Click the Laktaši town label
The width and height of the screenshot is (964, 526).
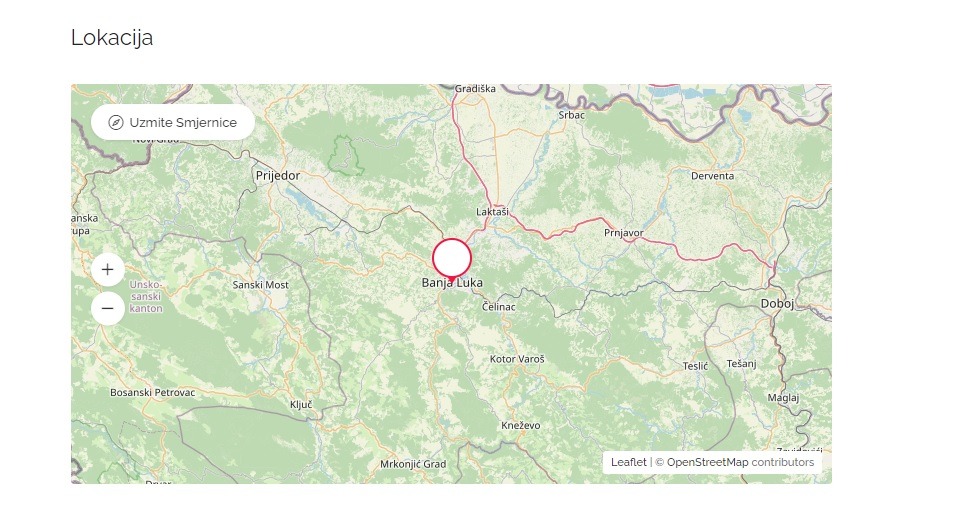pyautogui.click(x=492, y=212)
